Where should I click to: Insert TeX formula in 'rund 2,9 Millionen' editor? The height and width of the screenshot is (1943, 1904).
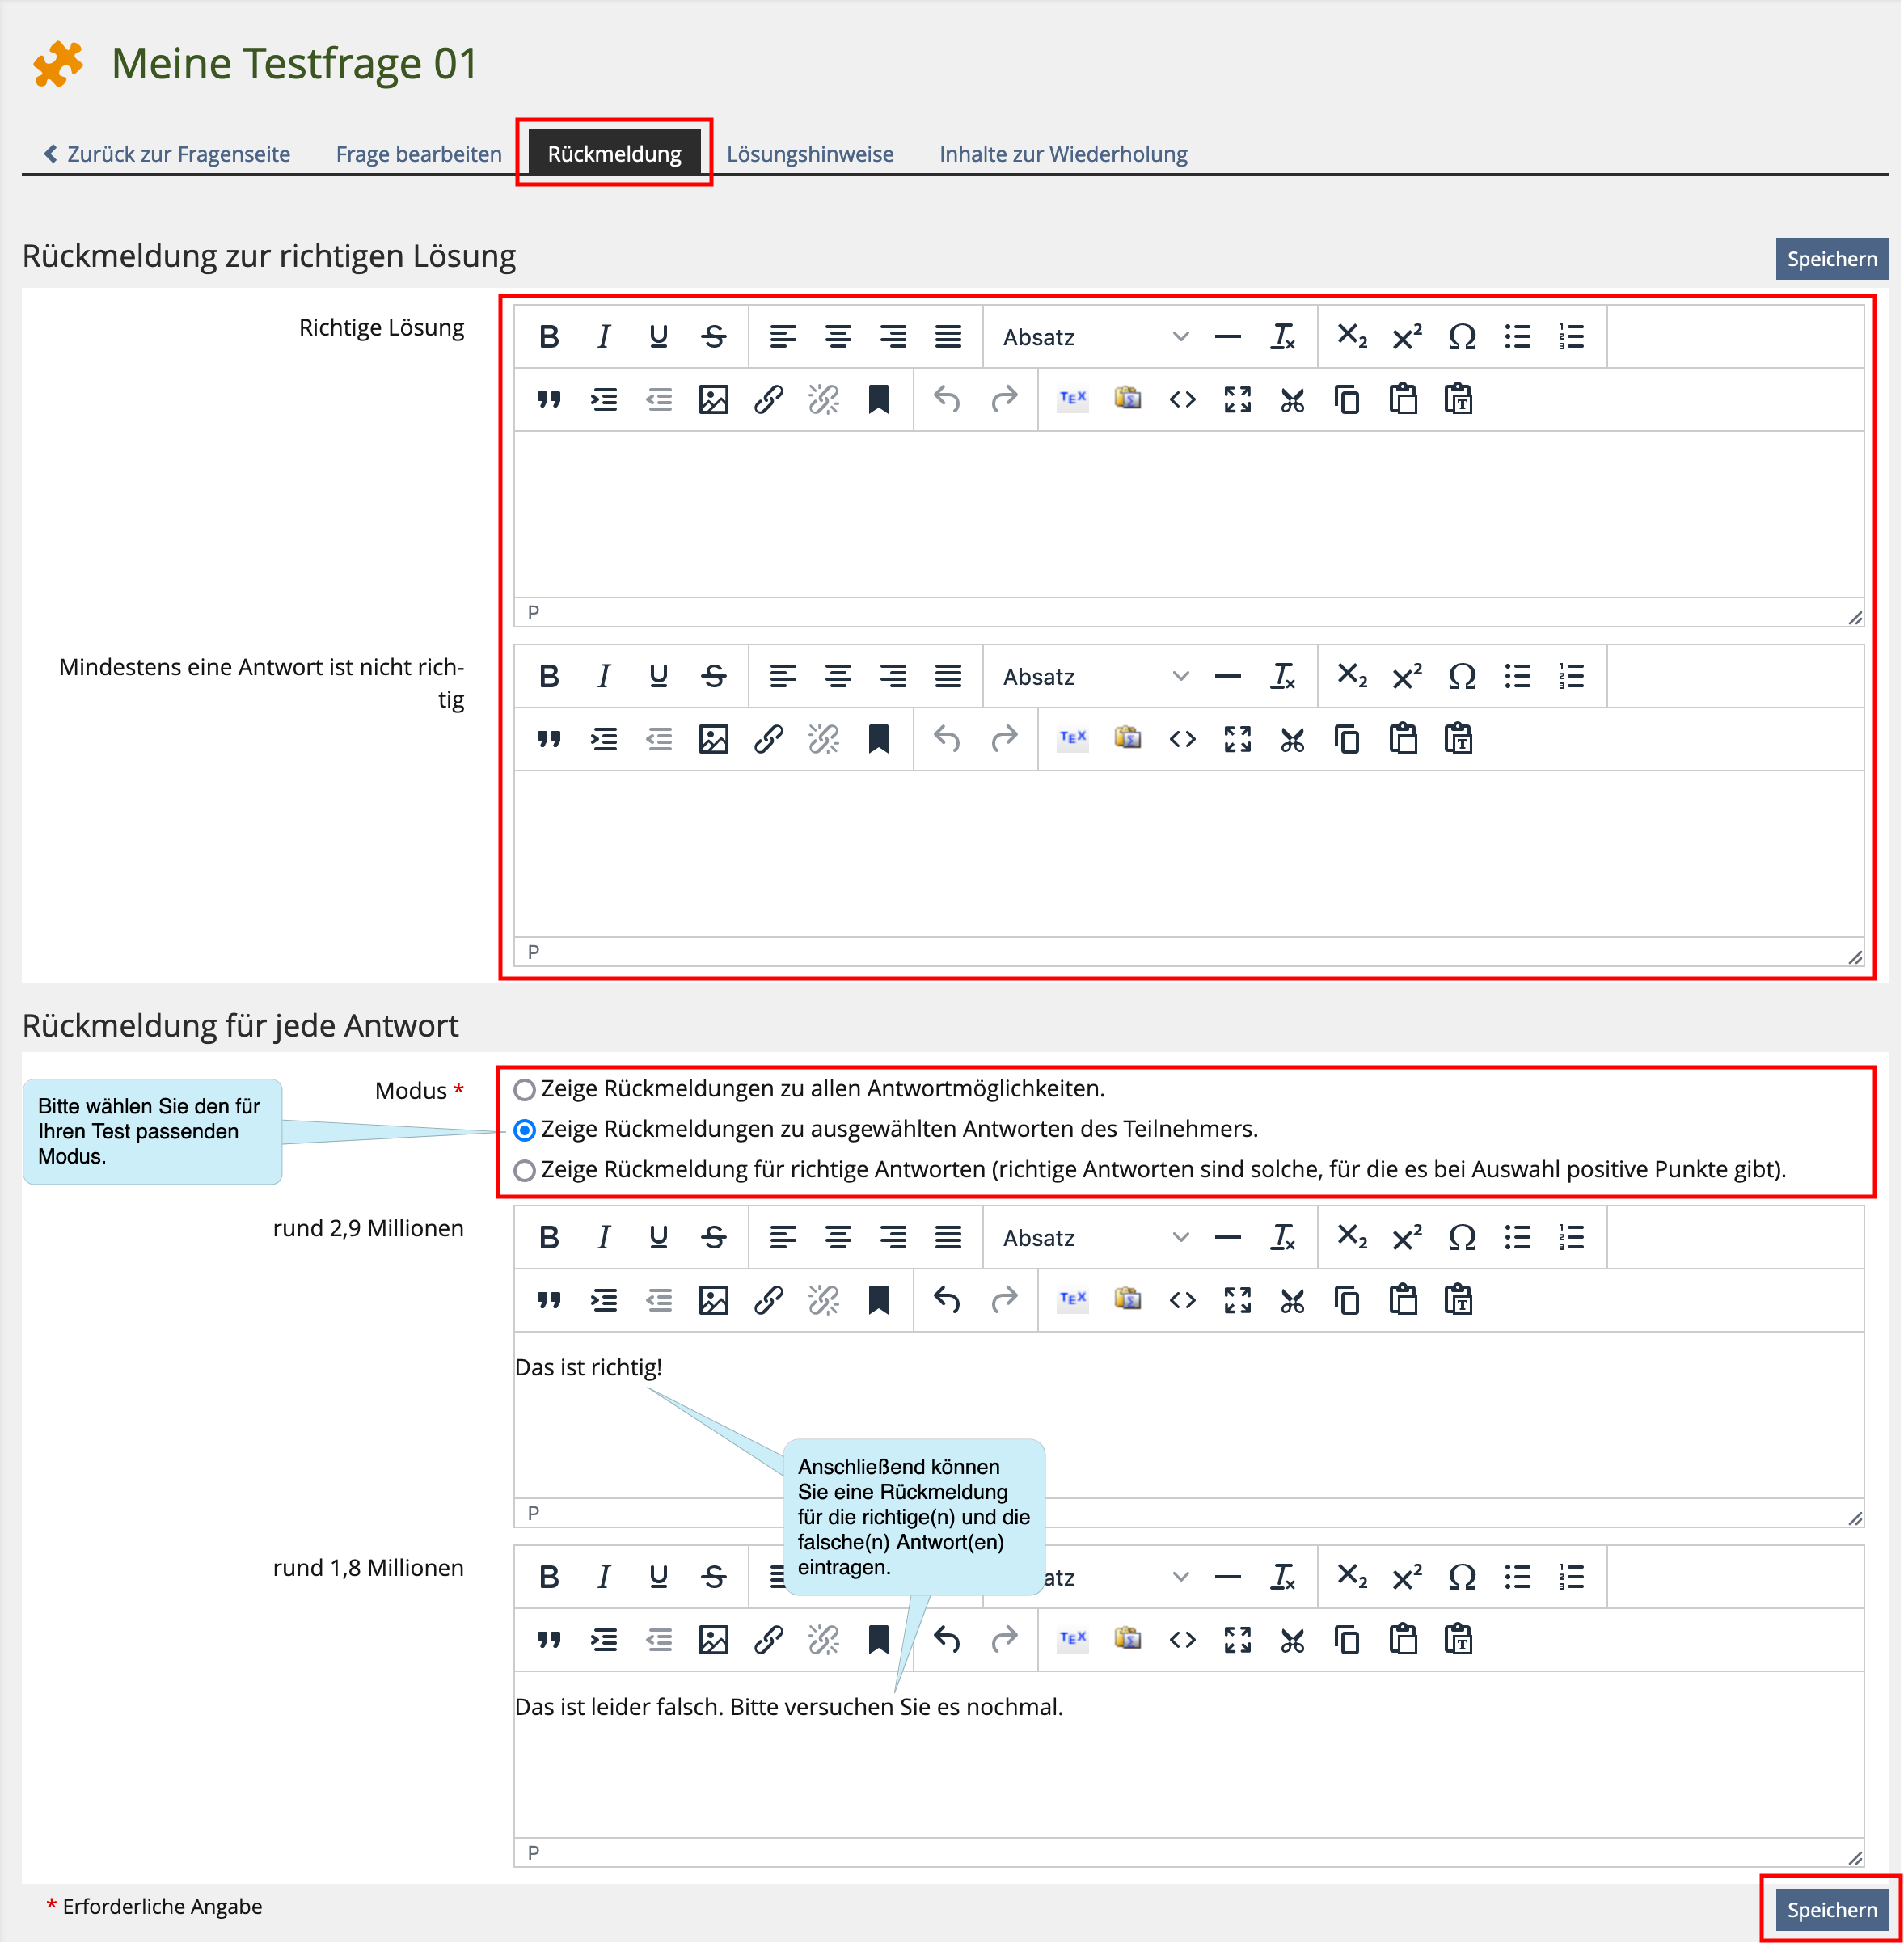pyautogui.click(x=1073, y=1301)
